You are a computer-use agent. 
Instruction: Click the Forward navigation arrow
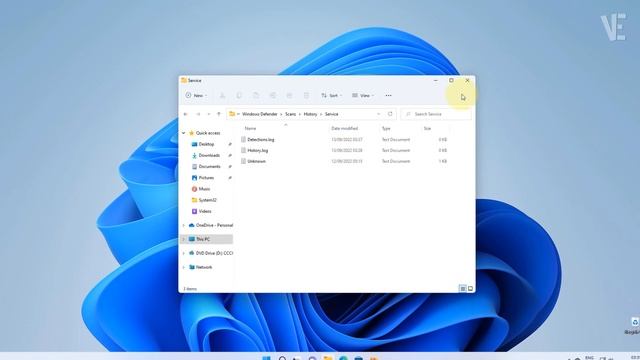198,114
